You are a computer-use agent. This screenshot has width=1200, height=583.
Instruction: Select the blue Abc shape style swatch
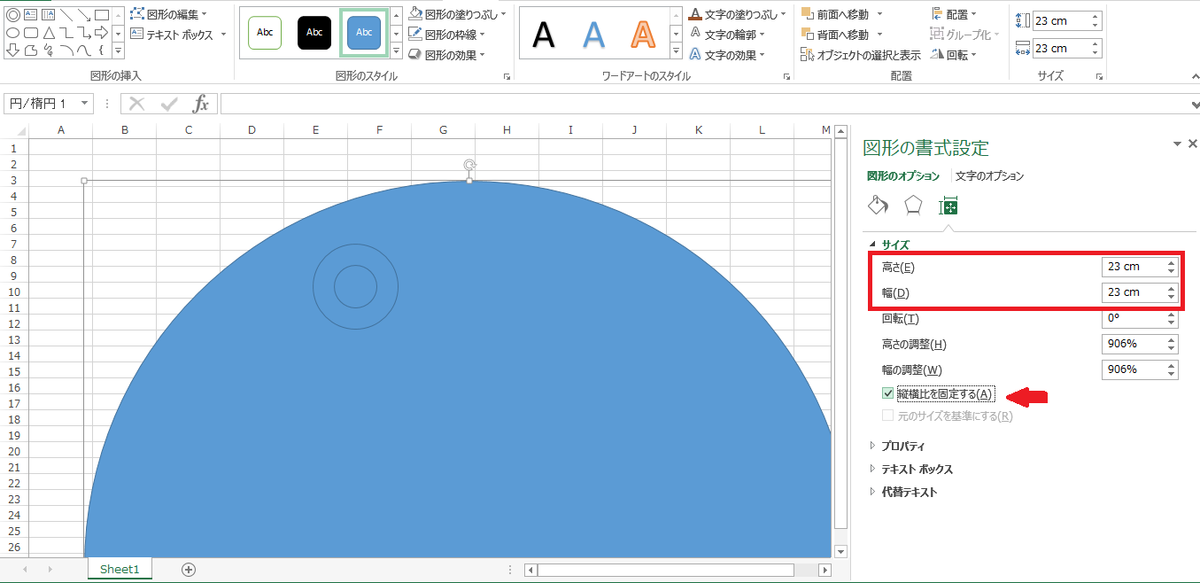364,33
